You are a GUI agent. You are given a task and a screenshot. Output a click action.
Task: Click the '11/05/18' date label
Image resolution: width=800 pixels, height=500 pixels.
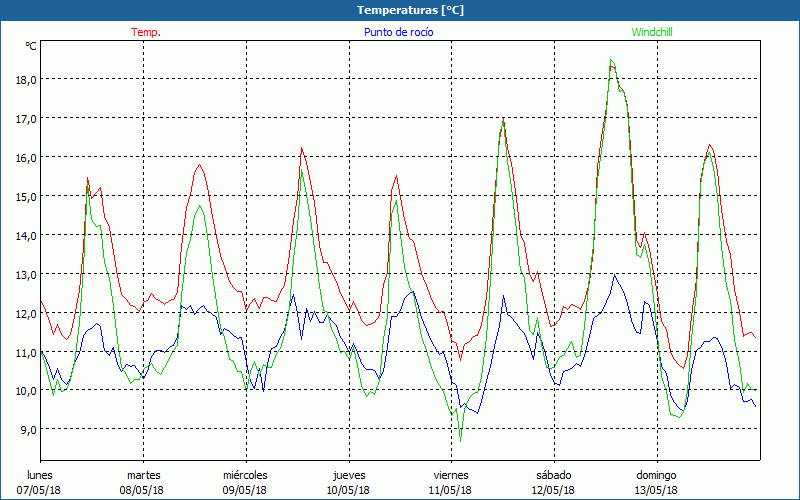[x=451, y=490]
